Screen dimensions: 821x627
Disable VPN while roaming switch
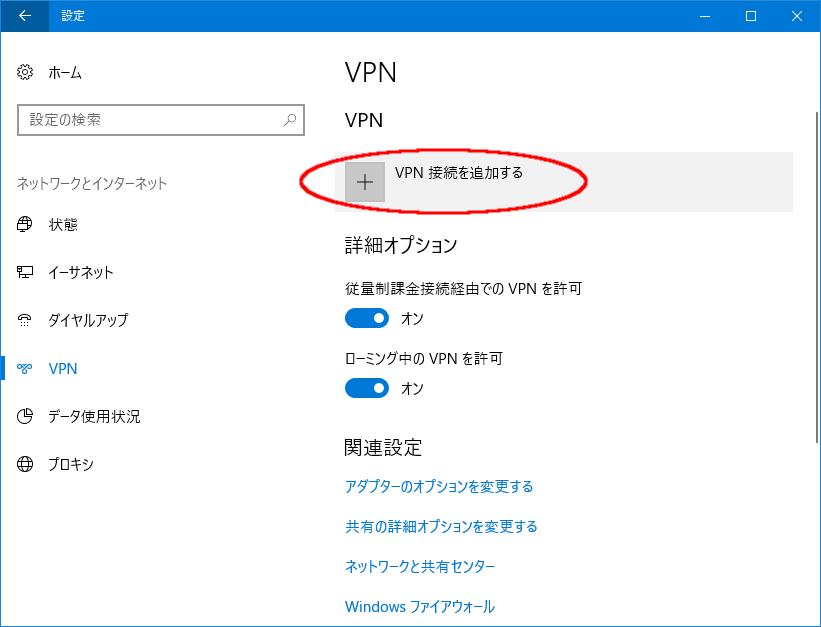367,388
